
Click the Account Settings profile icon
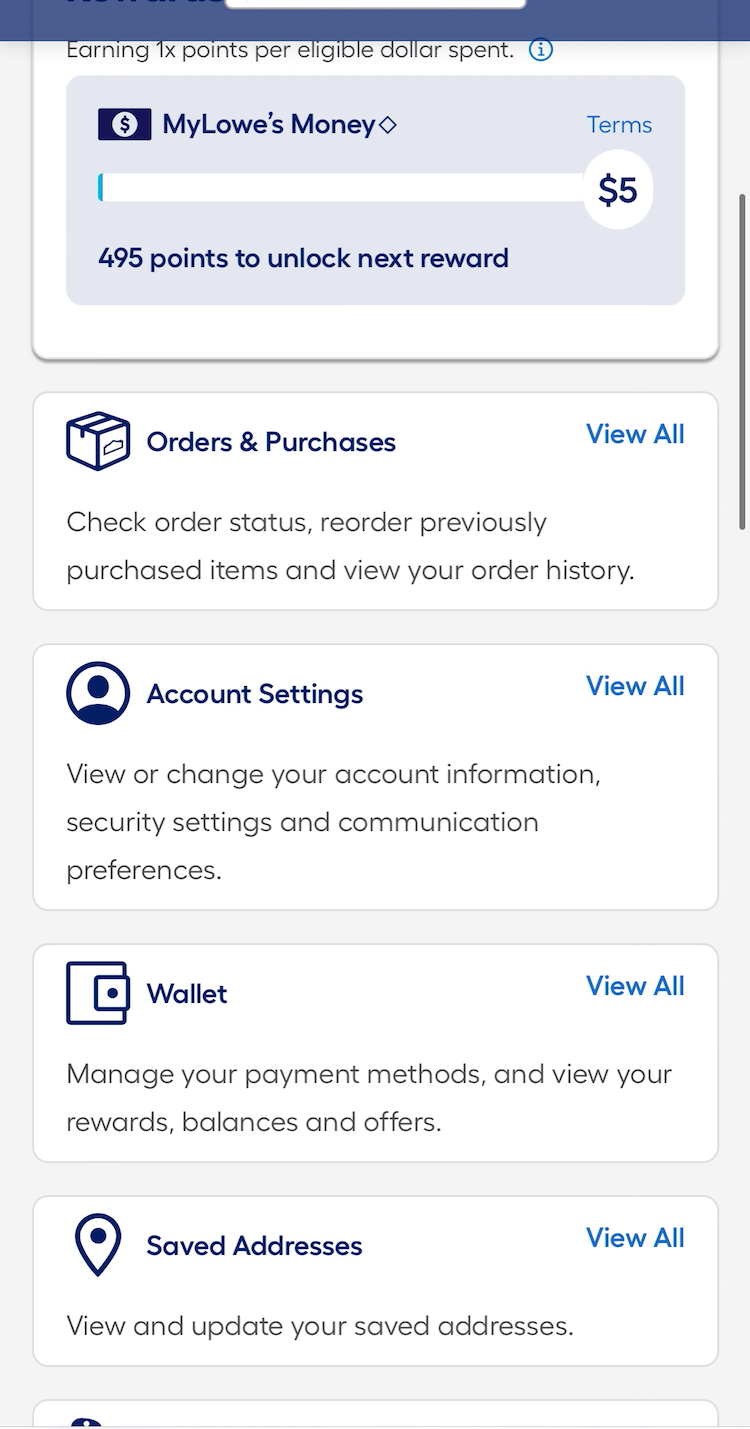tap(98, 693)
